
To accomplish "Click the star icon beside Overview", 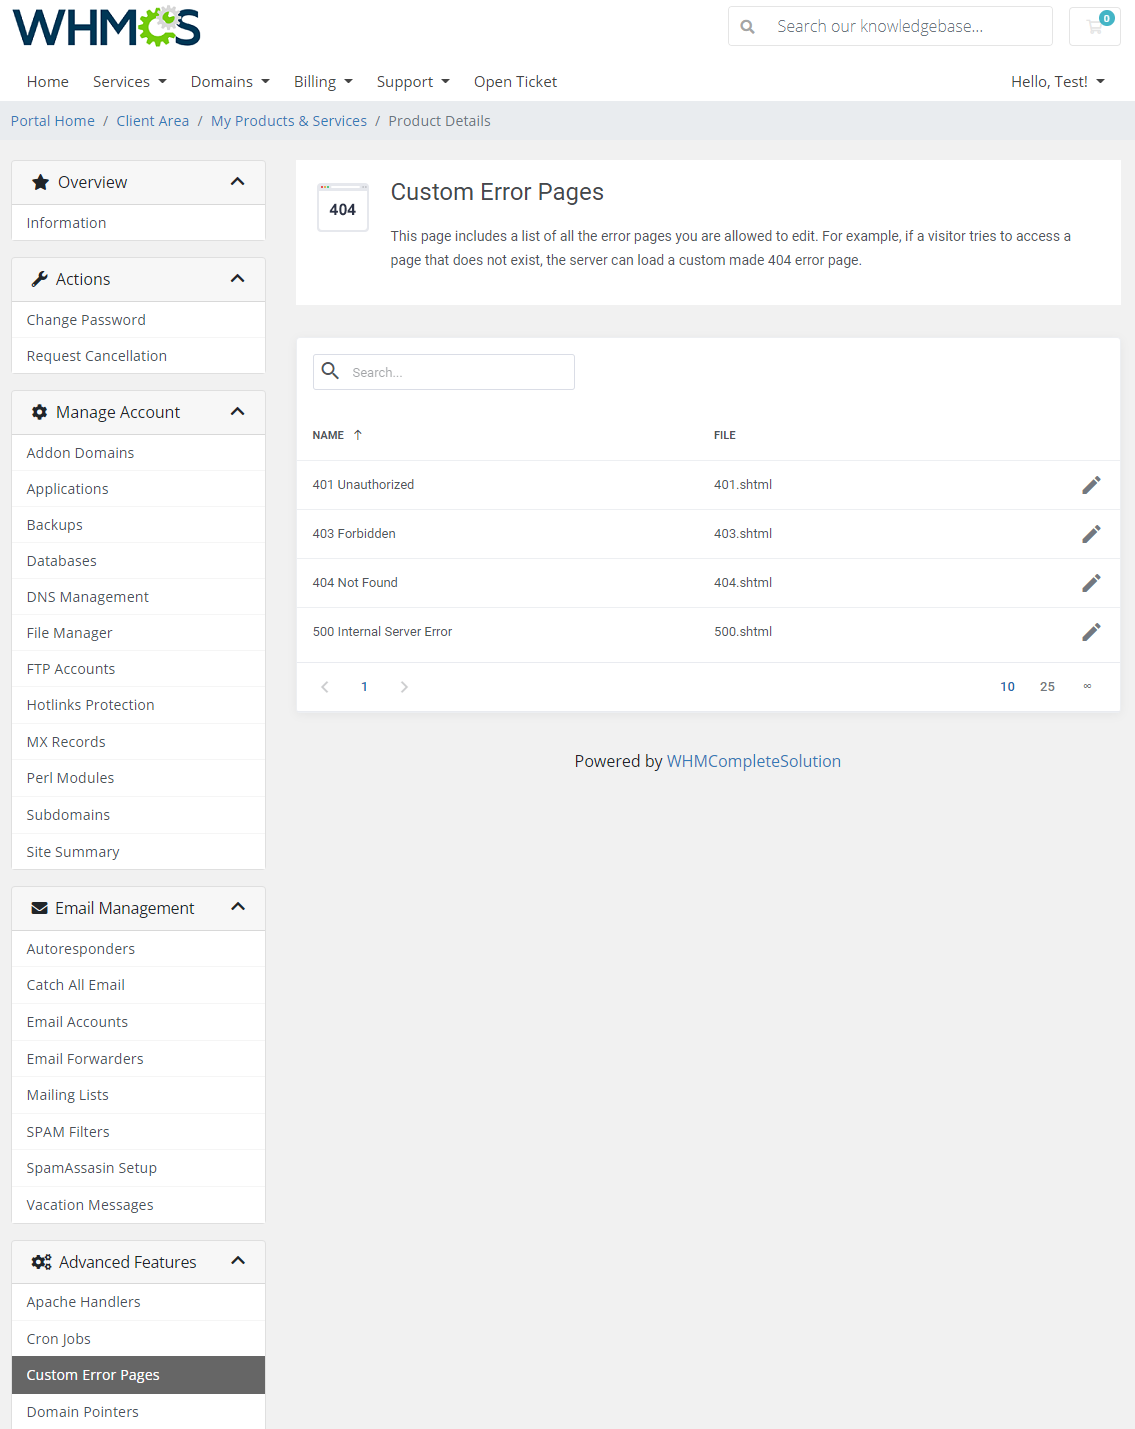I will tap(40, 182).
